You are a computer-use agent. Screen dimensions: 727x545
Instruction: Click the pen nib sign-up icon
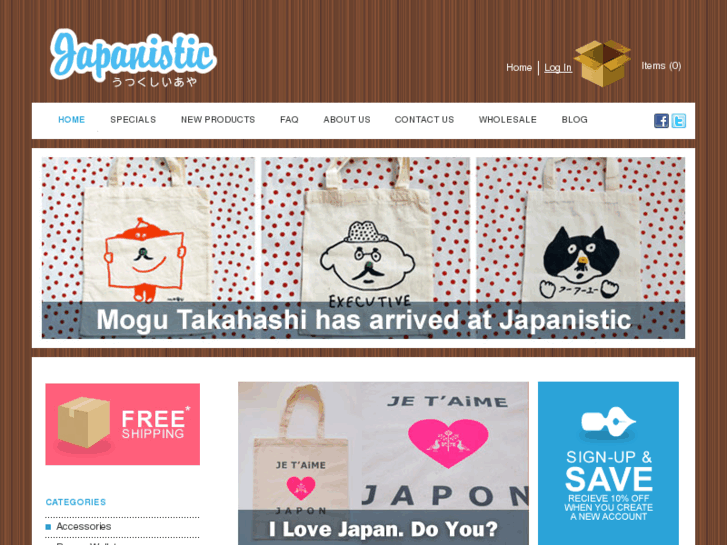point(608,422)
